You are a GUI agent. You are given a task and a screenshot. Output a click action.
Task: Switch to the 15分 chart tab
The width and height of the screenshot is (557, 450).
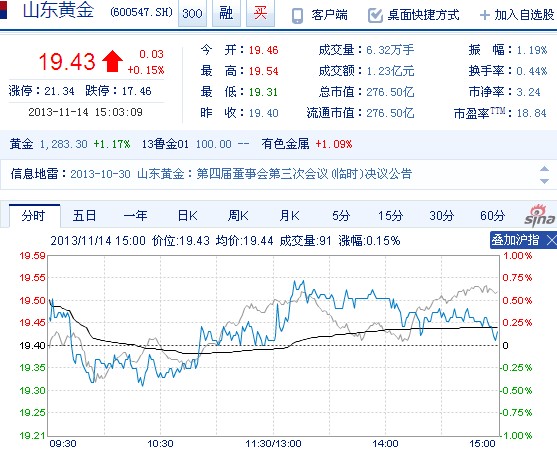pyautogui.click(x=390, y=216)
